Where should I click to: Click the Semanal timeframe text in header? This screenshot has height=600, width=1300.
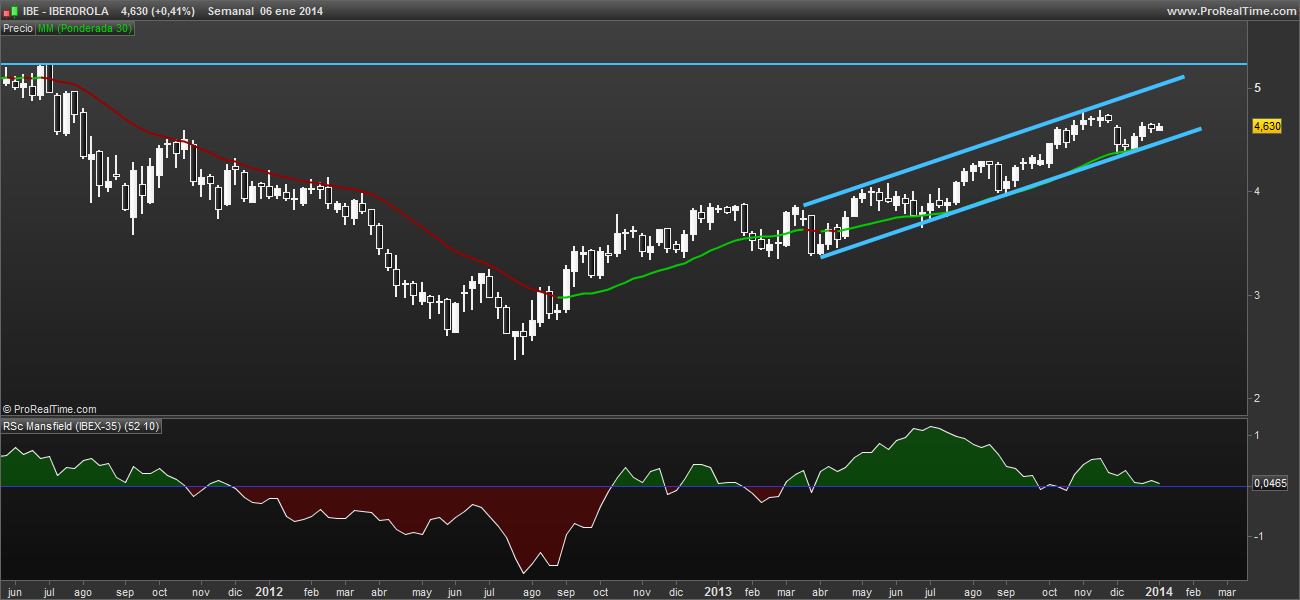[x=230, y=11]
